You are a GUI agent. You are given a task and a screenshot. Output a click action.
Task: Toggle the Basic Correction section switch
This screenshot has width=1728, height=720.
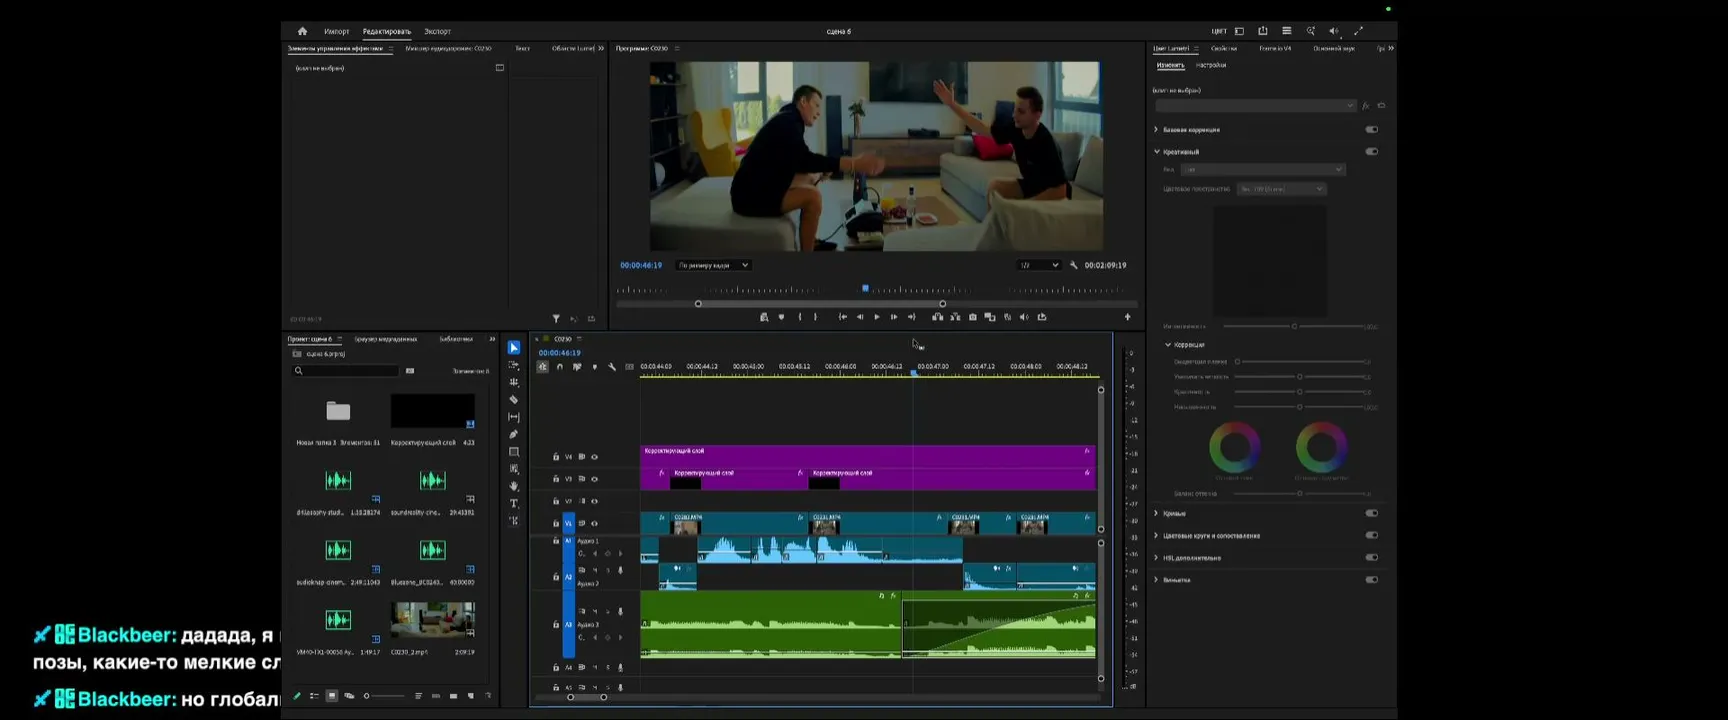(1371, 130)
